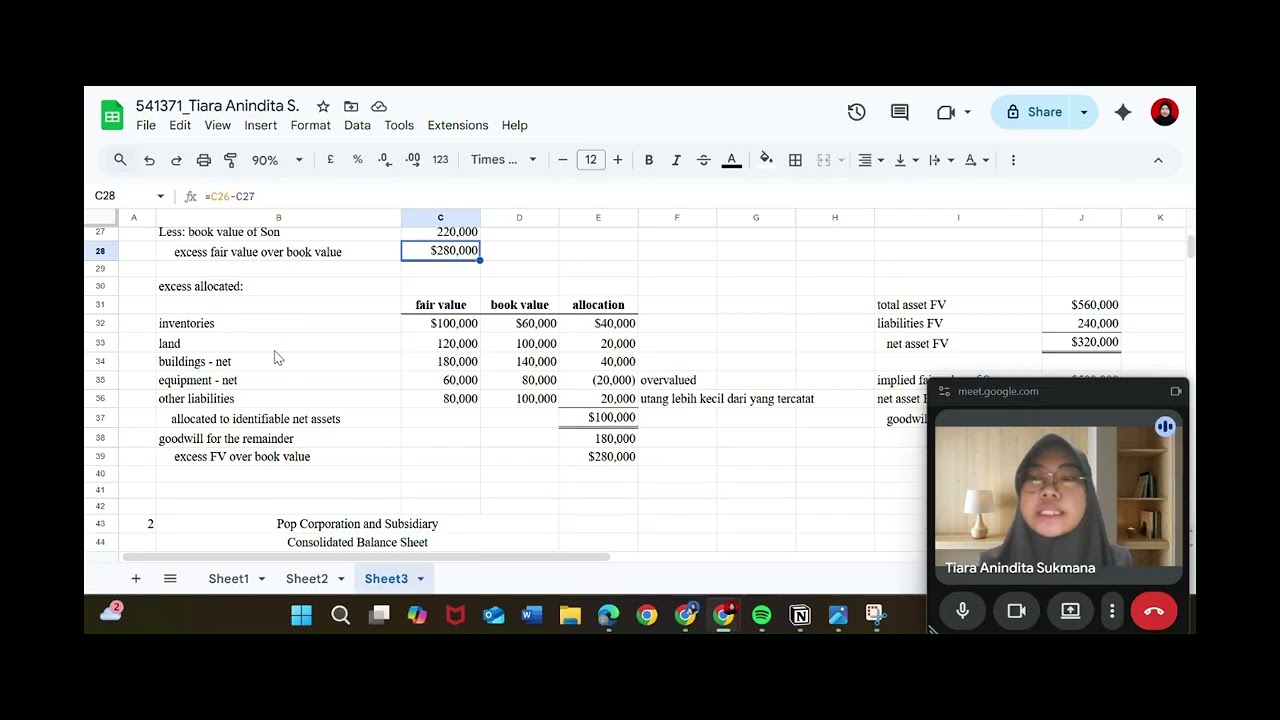This screenshot has height=720, width=1280.
Task: Decrease the font size
Action: 562,160
